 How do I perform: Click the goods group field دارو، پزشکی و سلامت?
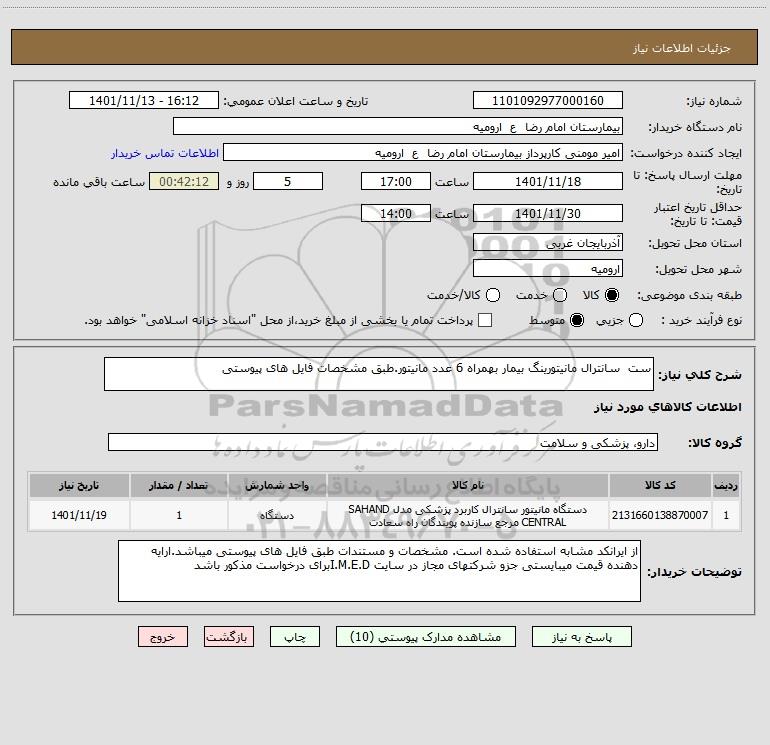[x=383, y=442]
